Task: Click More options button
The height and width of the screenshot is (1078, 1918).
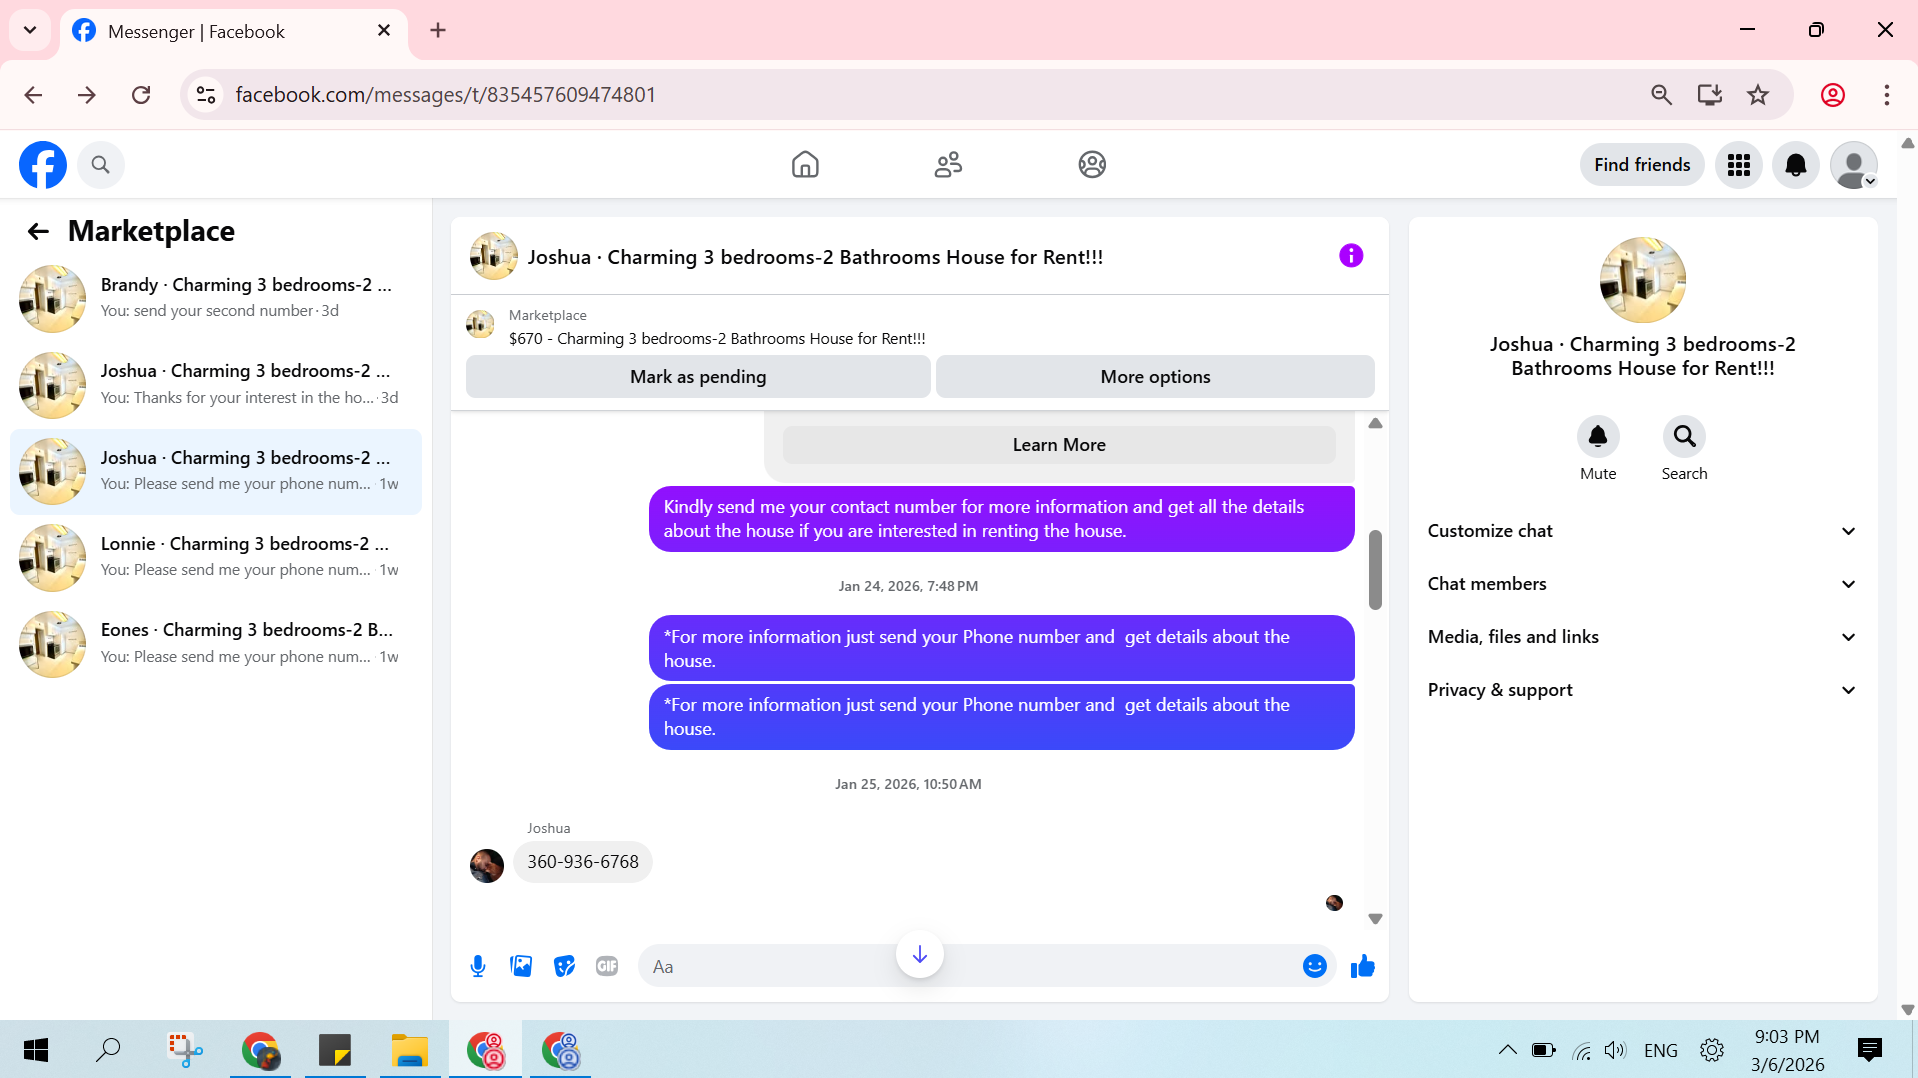Action: [x=1155, y=377]
